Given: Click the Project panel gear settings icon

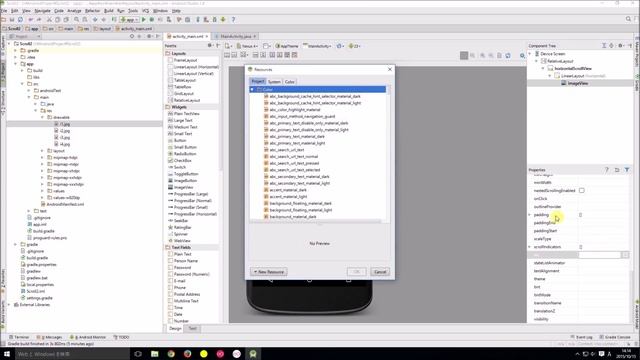Looking at the screenshot, I should pos(149,36).
